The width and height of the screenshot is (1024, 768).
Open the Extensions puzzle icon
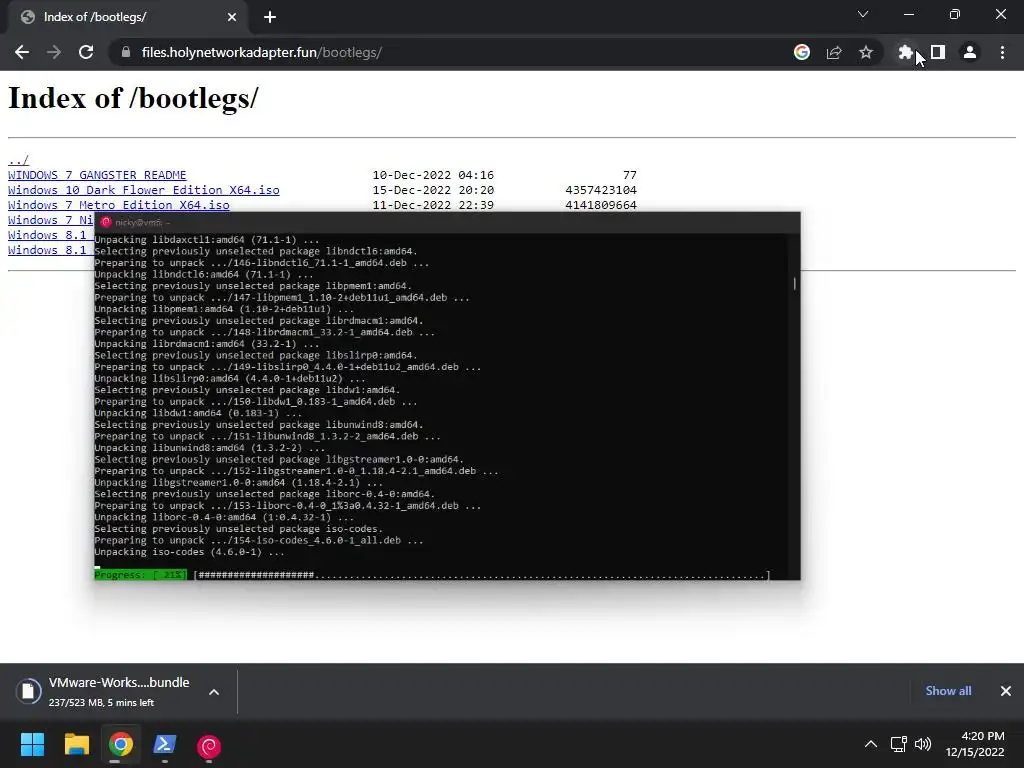tap(905, 52)
